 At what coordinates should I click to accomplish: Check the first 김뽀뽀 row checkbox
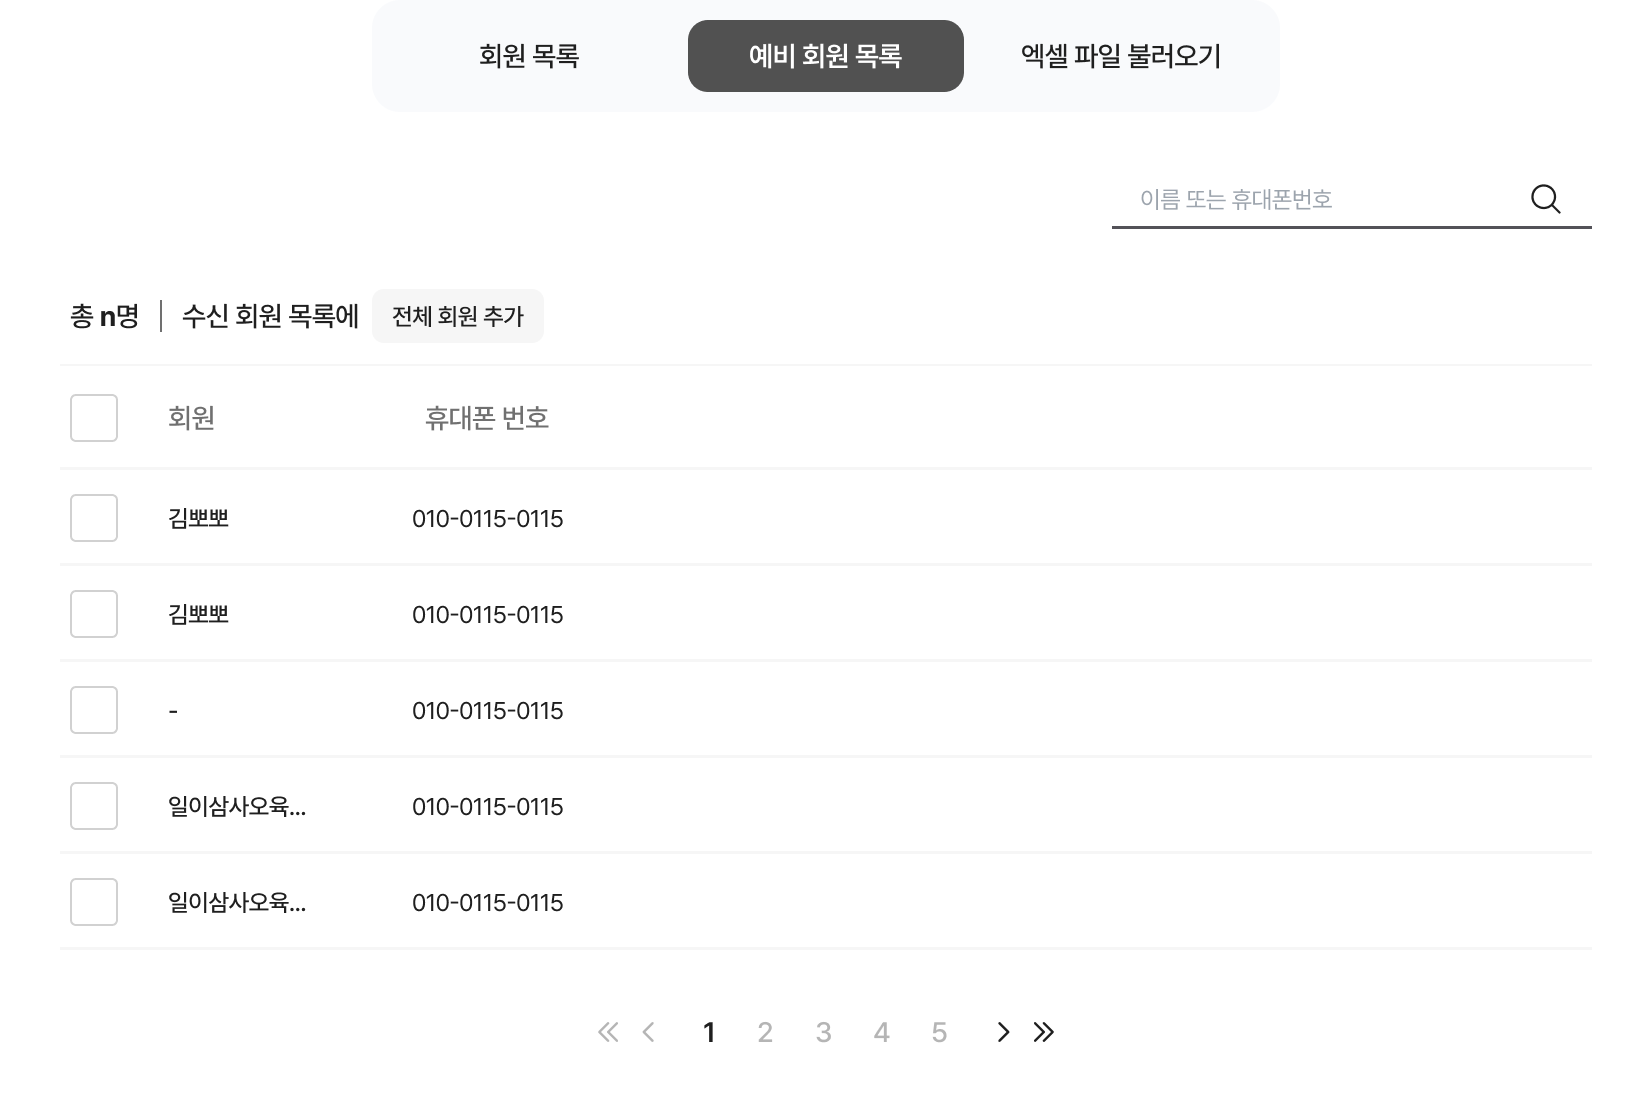pyautogui.click(x=94, y=518)
